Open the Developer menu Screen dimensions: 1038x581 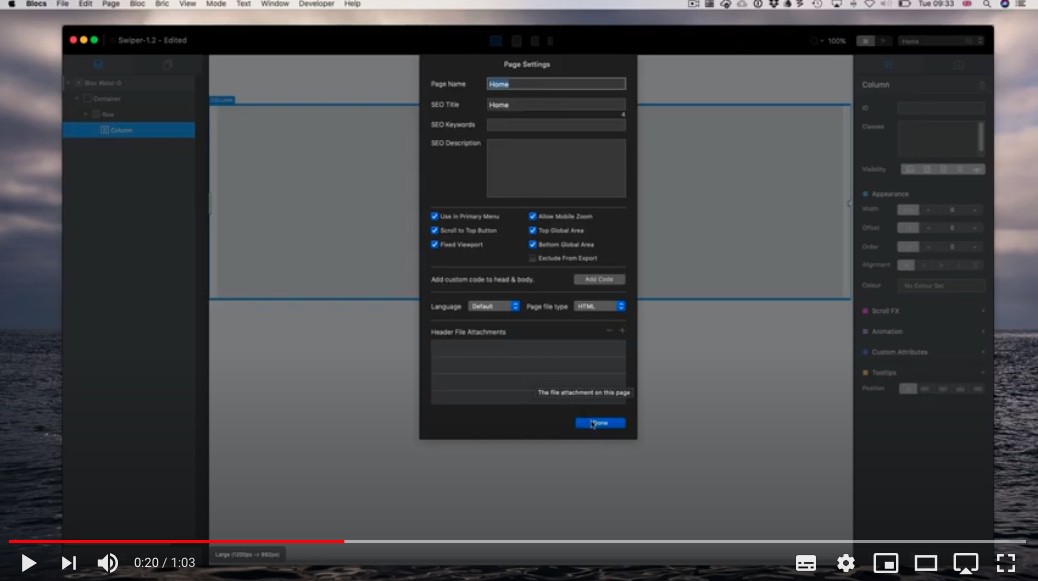pos(316,4)
